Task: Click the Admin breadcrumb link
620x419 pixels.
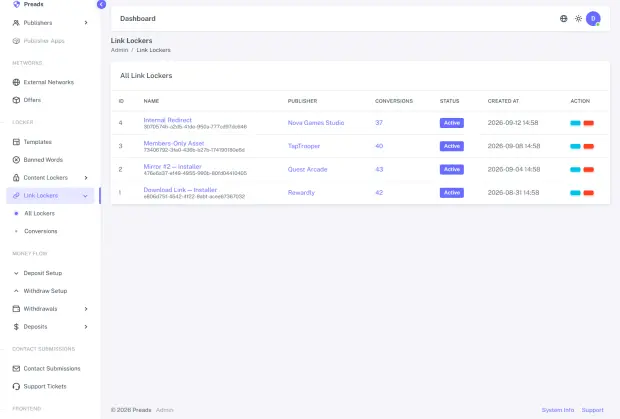Action: click(x=119, y=50)
